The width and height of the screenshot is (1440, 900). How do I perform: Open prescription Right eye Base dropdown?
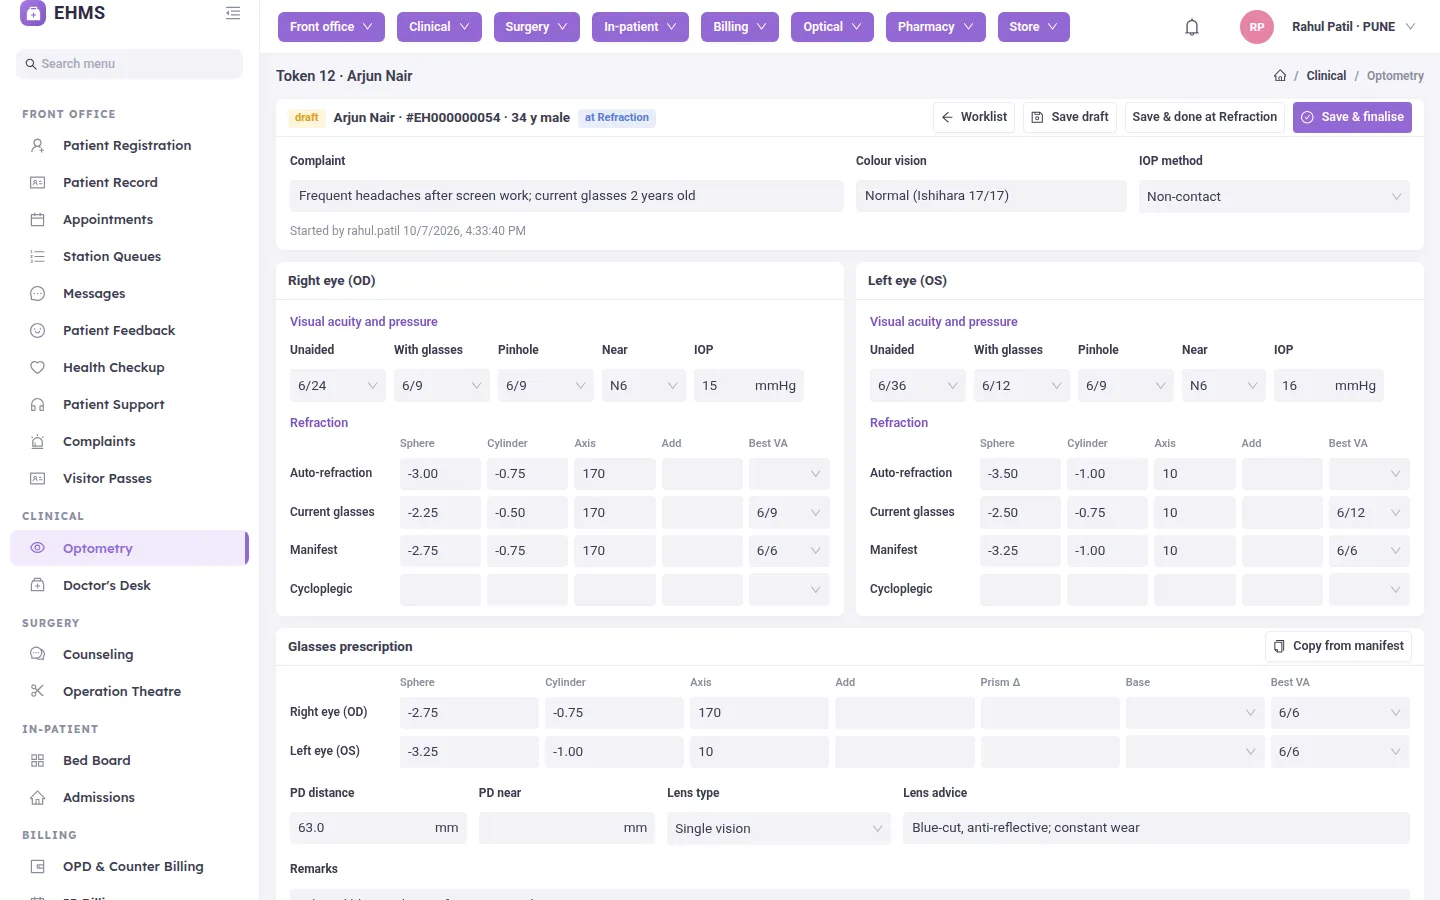(1195, 712)
